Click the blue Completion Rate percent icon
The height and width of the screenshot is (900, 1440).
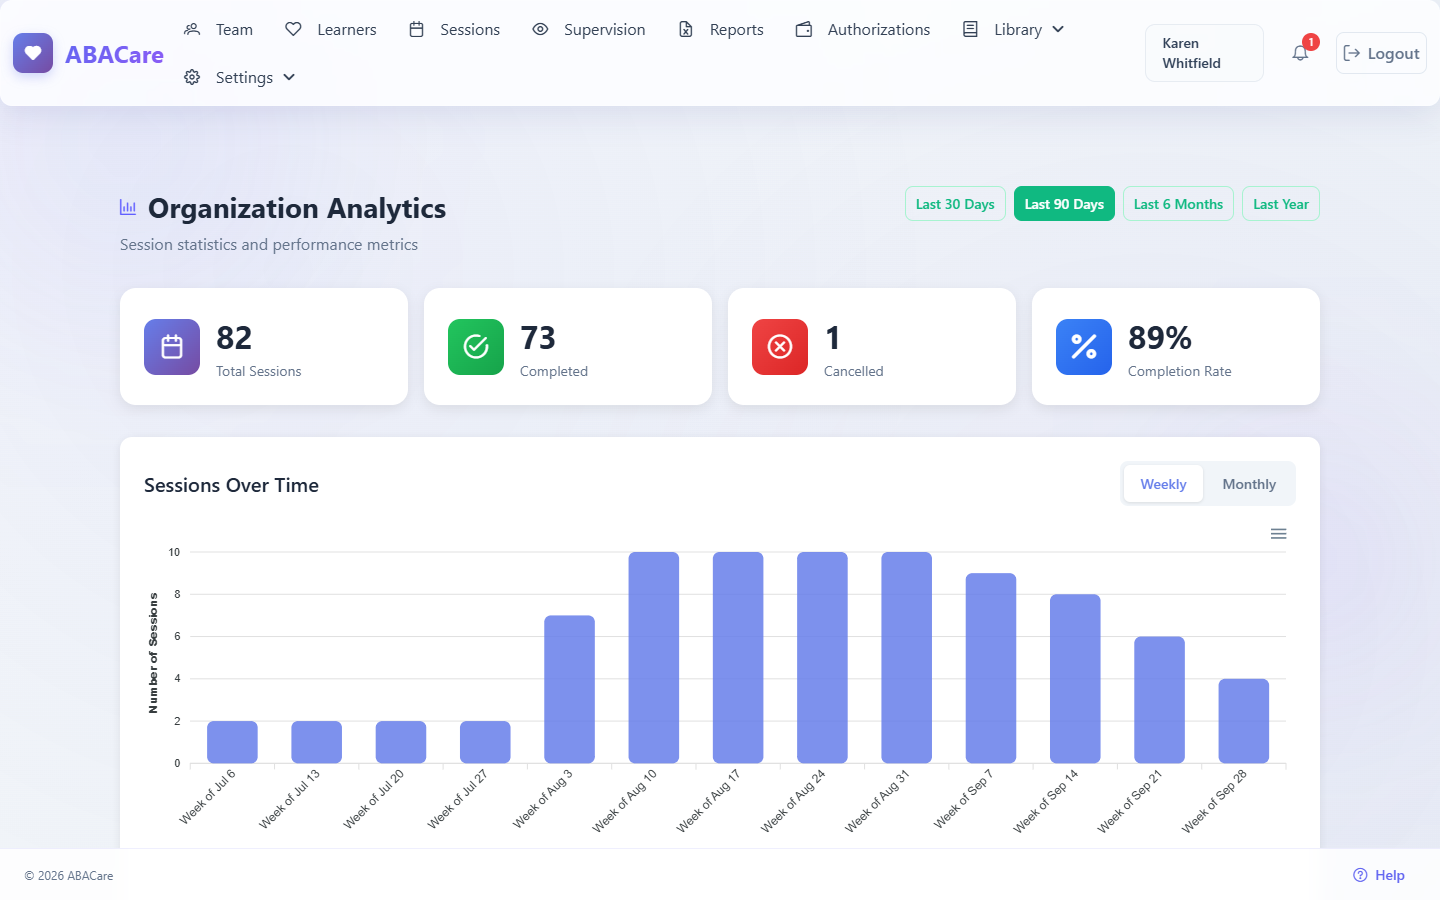click(1084, 347)
